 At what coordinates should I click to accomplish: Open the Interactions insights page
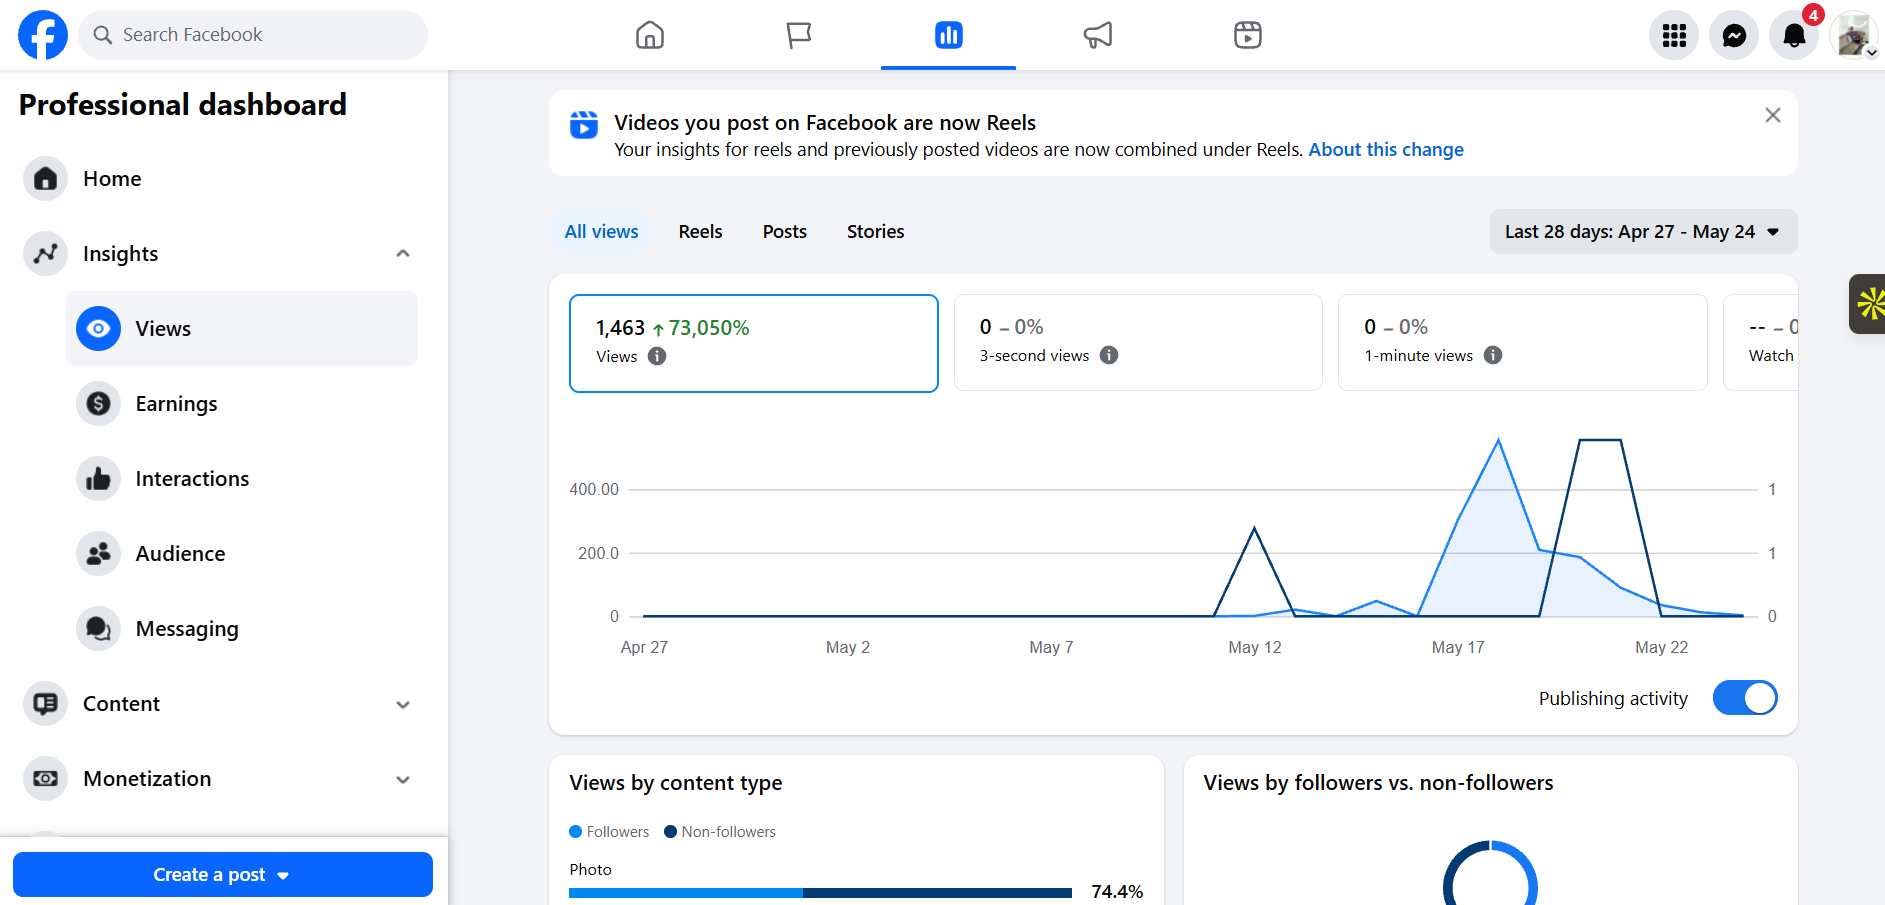(x=242, y=479)
